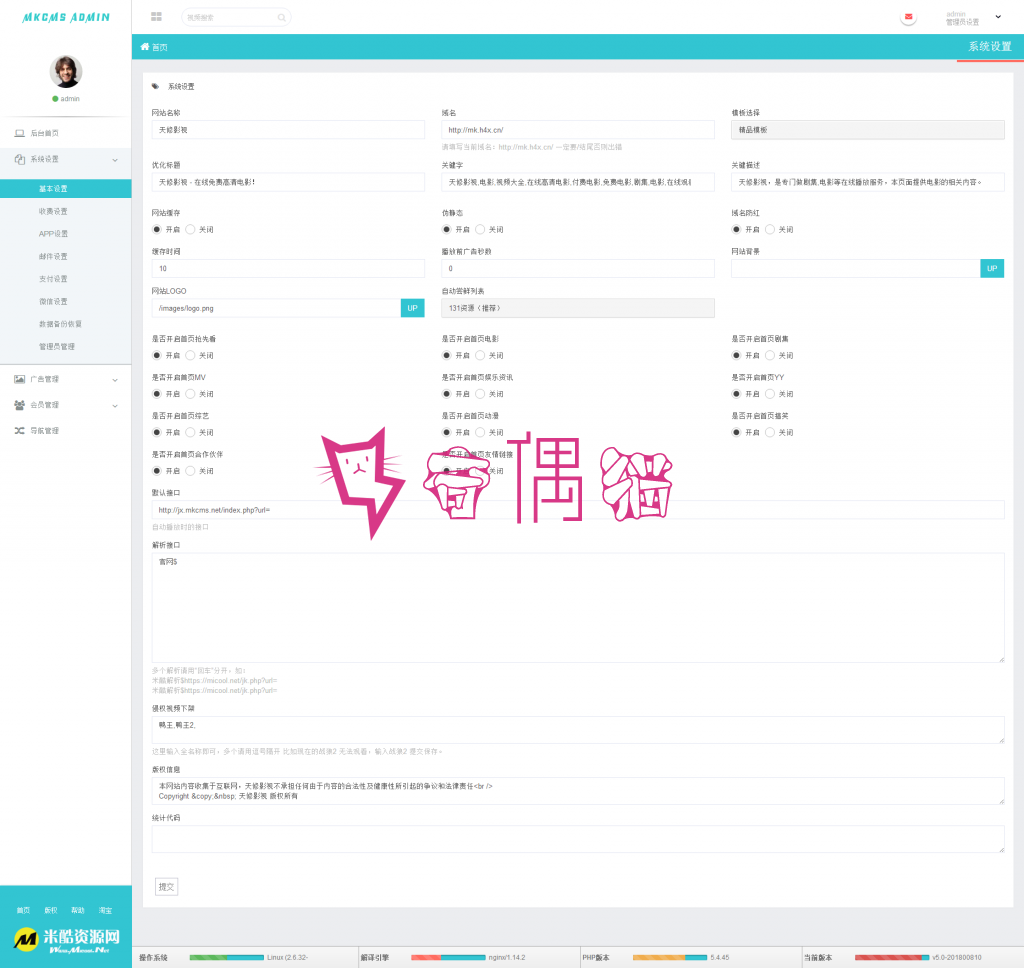This screenshot has width=1024, height=968.
Task: Click the 网站名称 input field
Action: (x=288, y=130)
